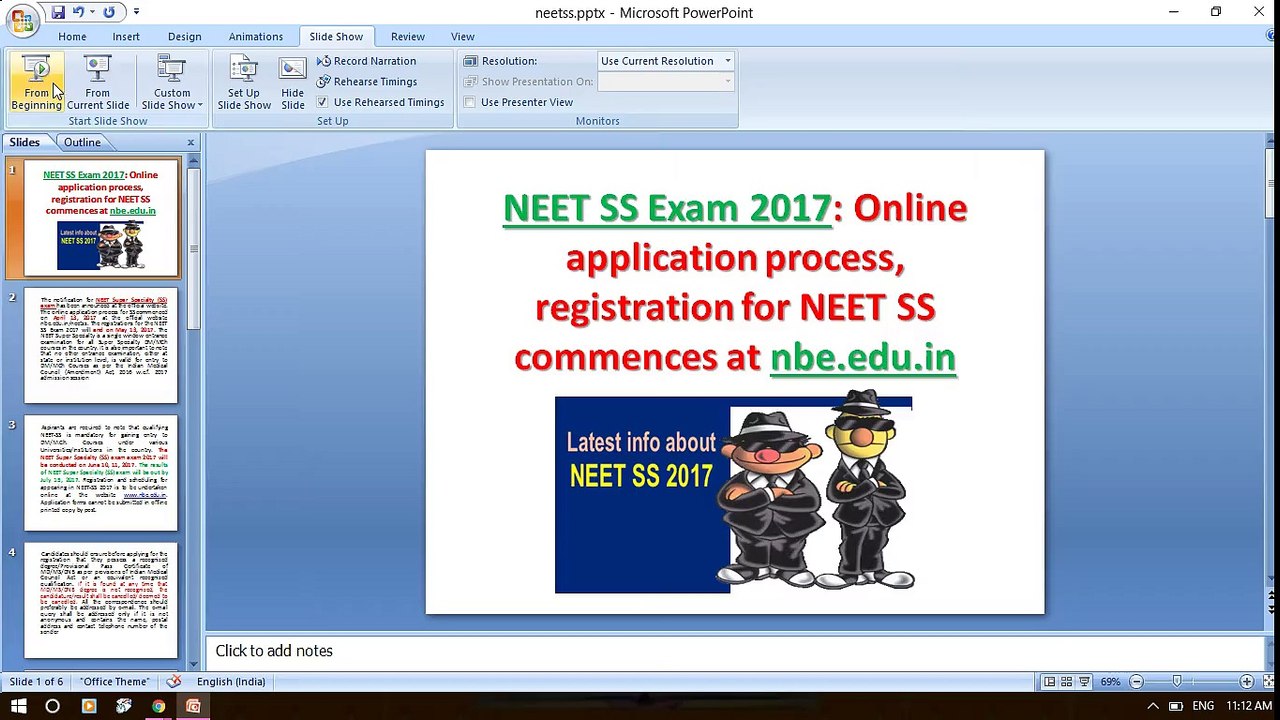Select the Slide Show ribbon tab
The width and height of the screenshot is (1280, 720).
pyautogui.click(x=336, y=36)
